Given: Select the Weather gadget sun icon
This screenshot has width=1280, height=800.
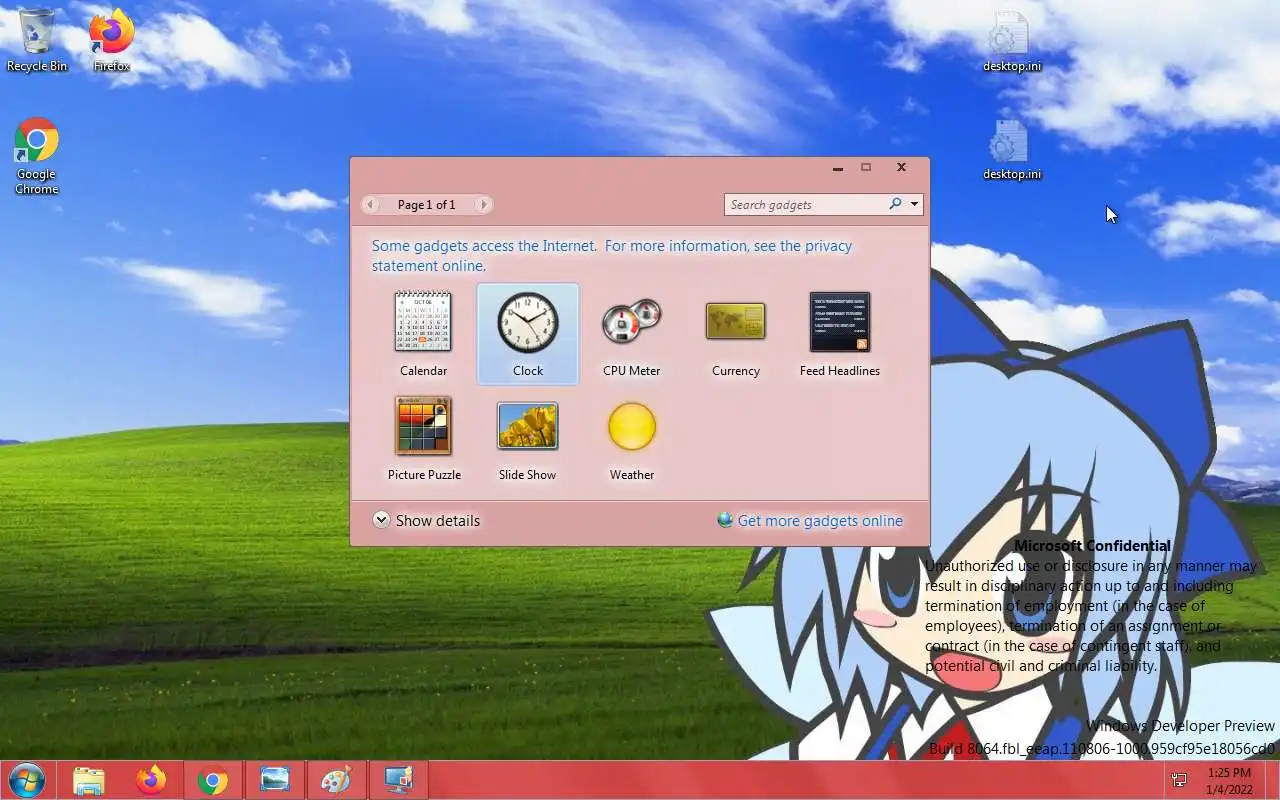Looking at the screenshot, I should point(632,427).
